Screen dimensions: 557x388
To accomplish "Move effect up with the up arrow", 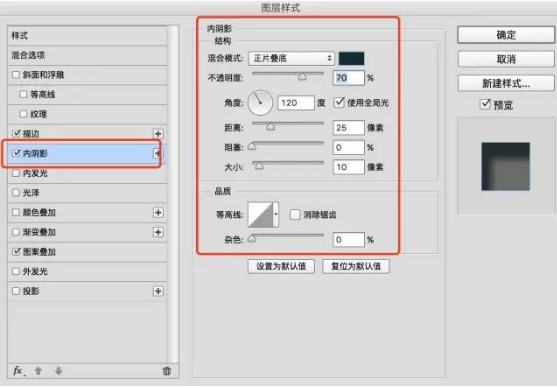I will tap(38, 371).
